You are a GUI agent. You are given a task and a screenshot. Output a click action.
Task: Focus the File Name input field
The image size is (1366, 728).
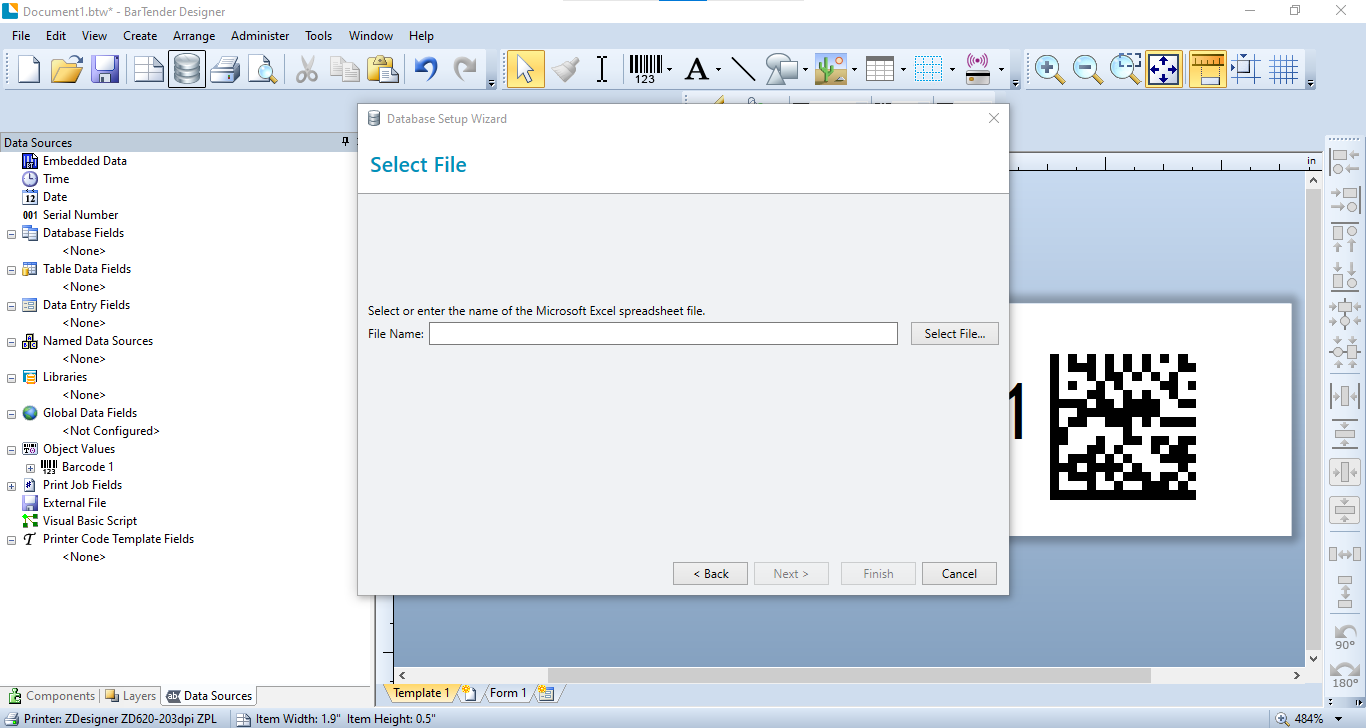(663, 334)
